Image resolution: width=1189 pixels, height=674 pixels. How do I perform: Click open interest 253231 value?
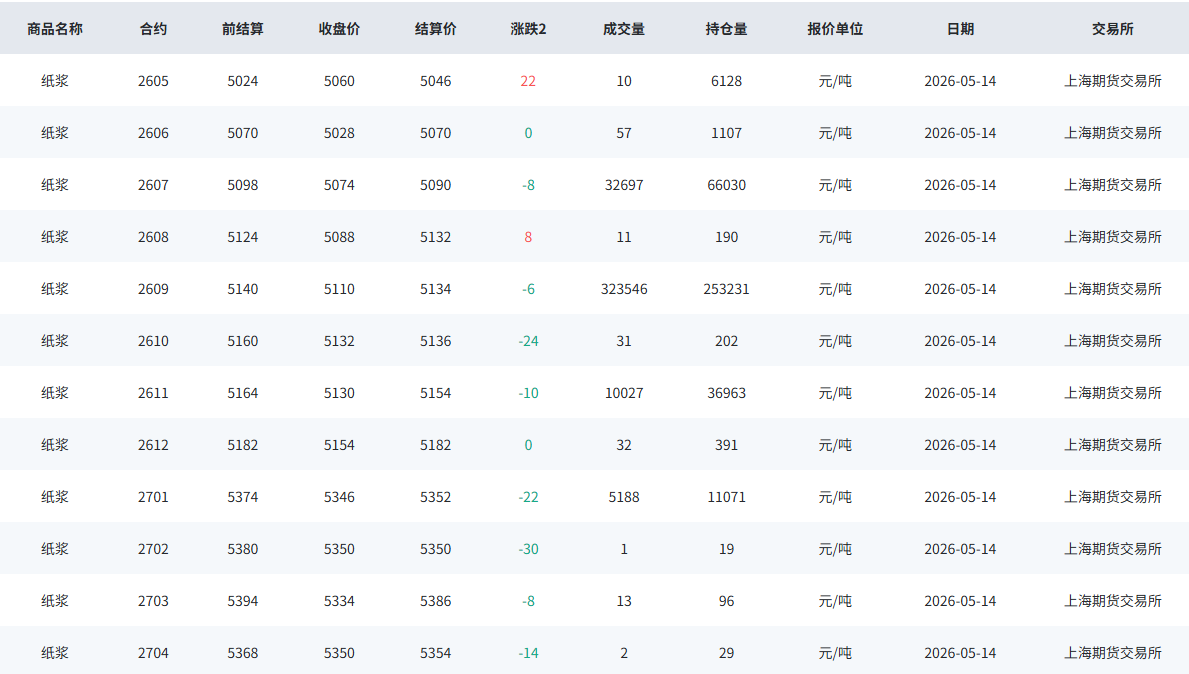[726, 289]
